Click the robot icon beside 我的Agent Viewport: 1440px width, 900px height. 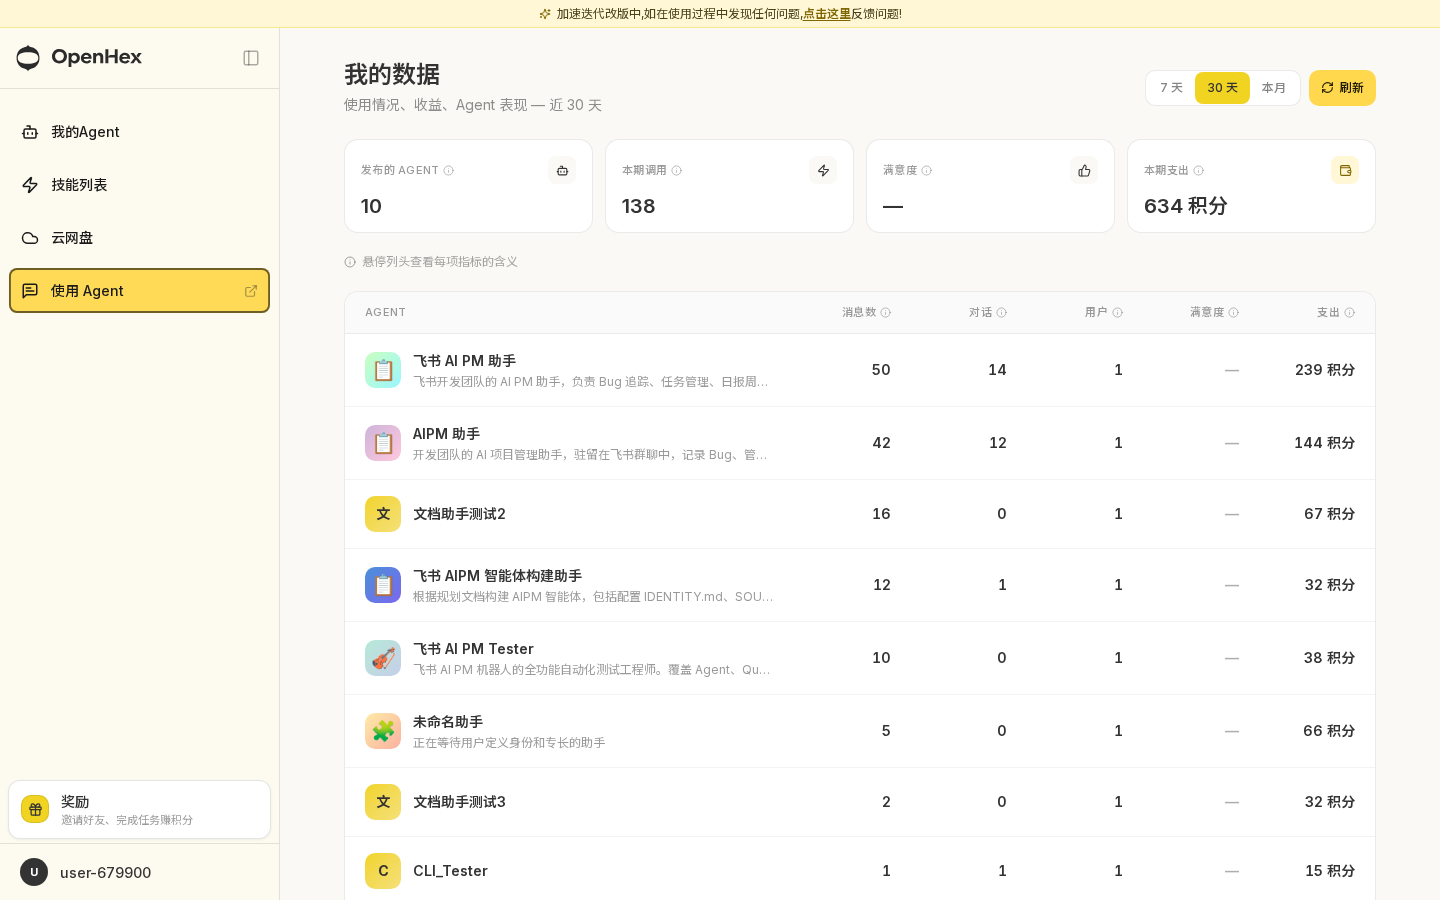[30, 132]
